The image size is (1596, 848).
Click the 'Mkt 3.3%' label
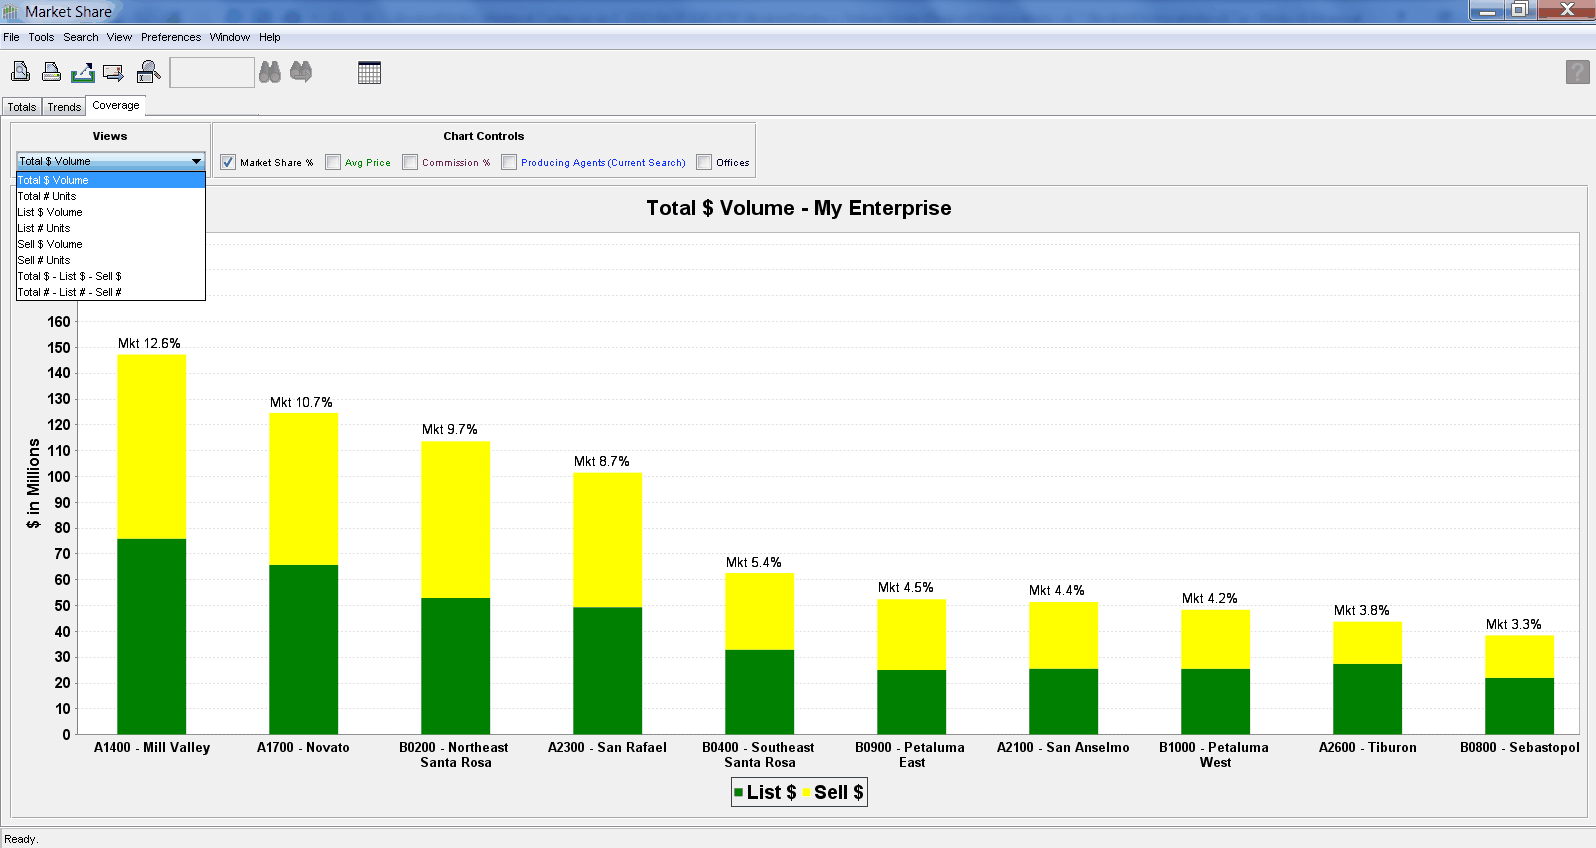[1514, 624]
